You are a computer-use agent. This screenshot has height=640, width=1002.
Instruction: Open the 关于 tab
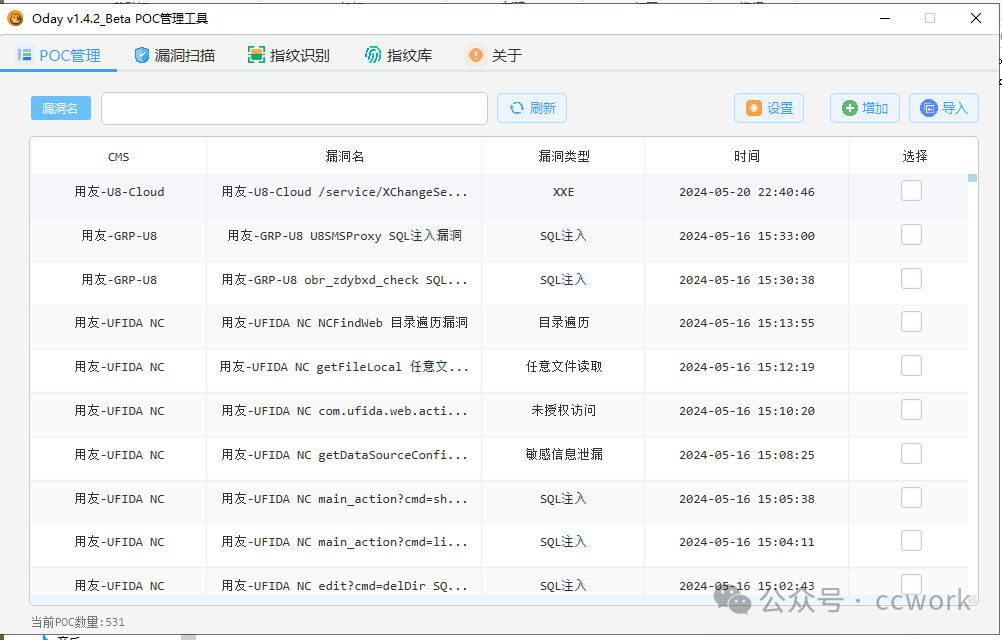[x=495, y=56]
